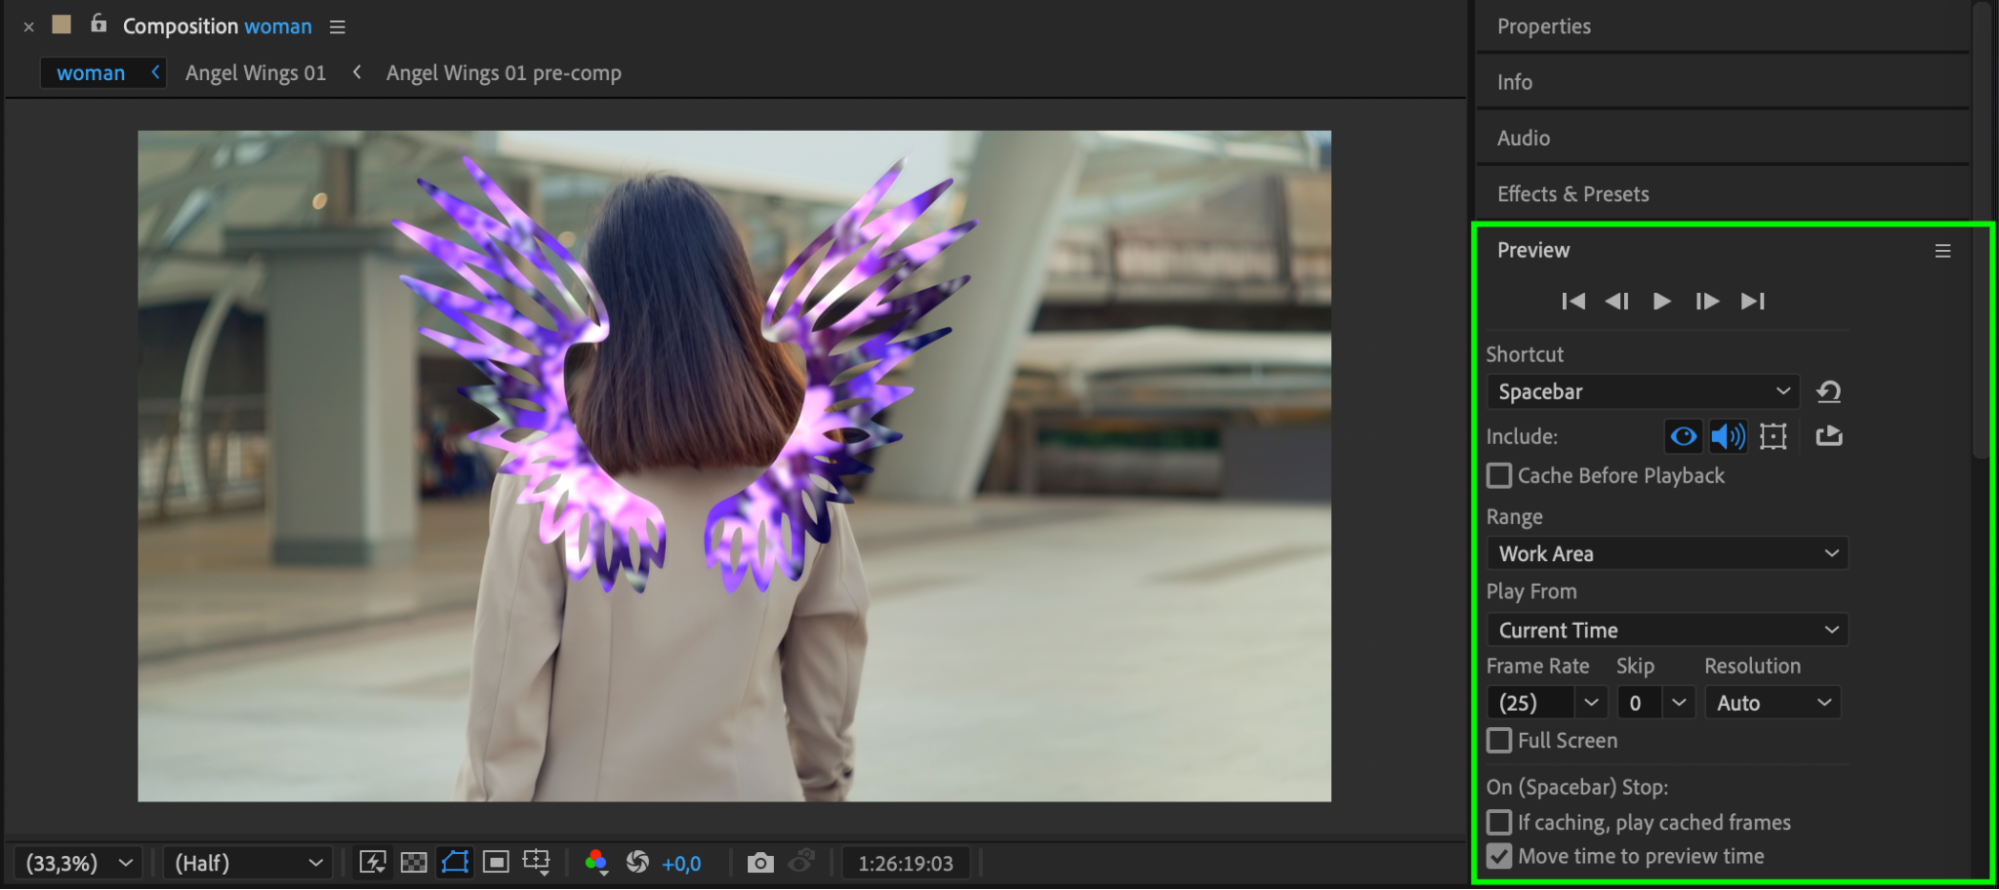1999x890 pixels.
Task: Play the preview with the play button
Action: tap(1661, 301)
